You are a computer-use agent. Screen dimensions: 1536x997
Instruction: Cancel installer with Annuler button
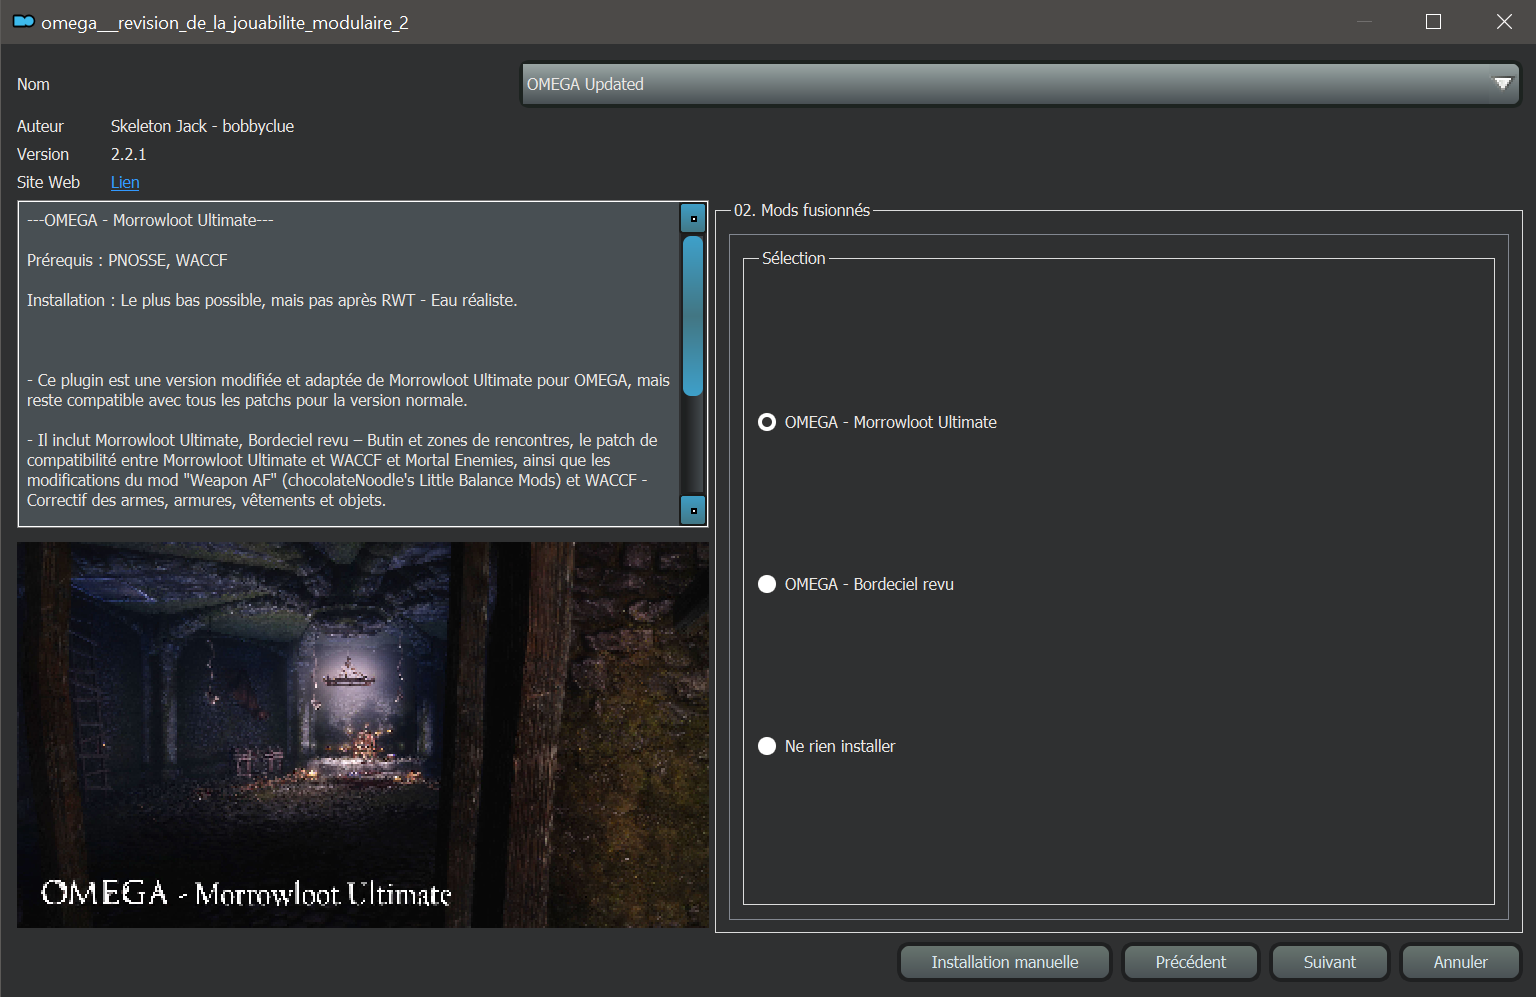click(1460, 962)
